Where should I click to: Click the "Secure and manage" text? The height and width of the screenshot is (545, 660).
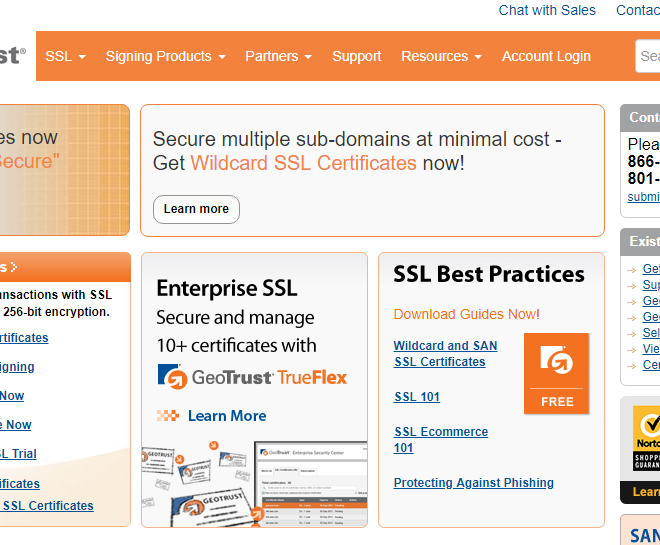235,318
